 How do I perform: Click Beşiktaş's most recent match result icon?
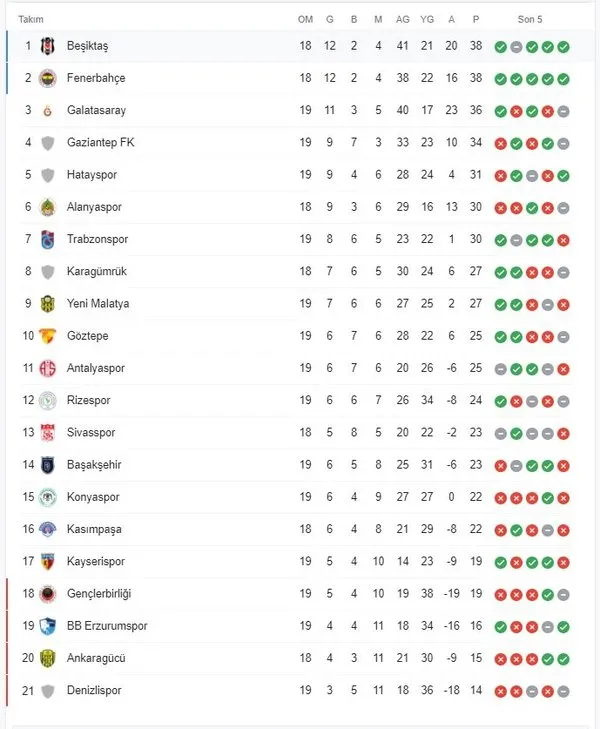[564, 46]
